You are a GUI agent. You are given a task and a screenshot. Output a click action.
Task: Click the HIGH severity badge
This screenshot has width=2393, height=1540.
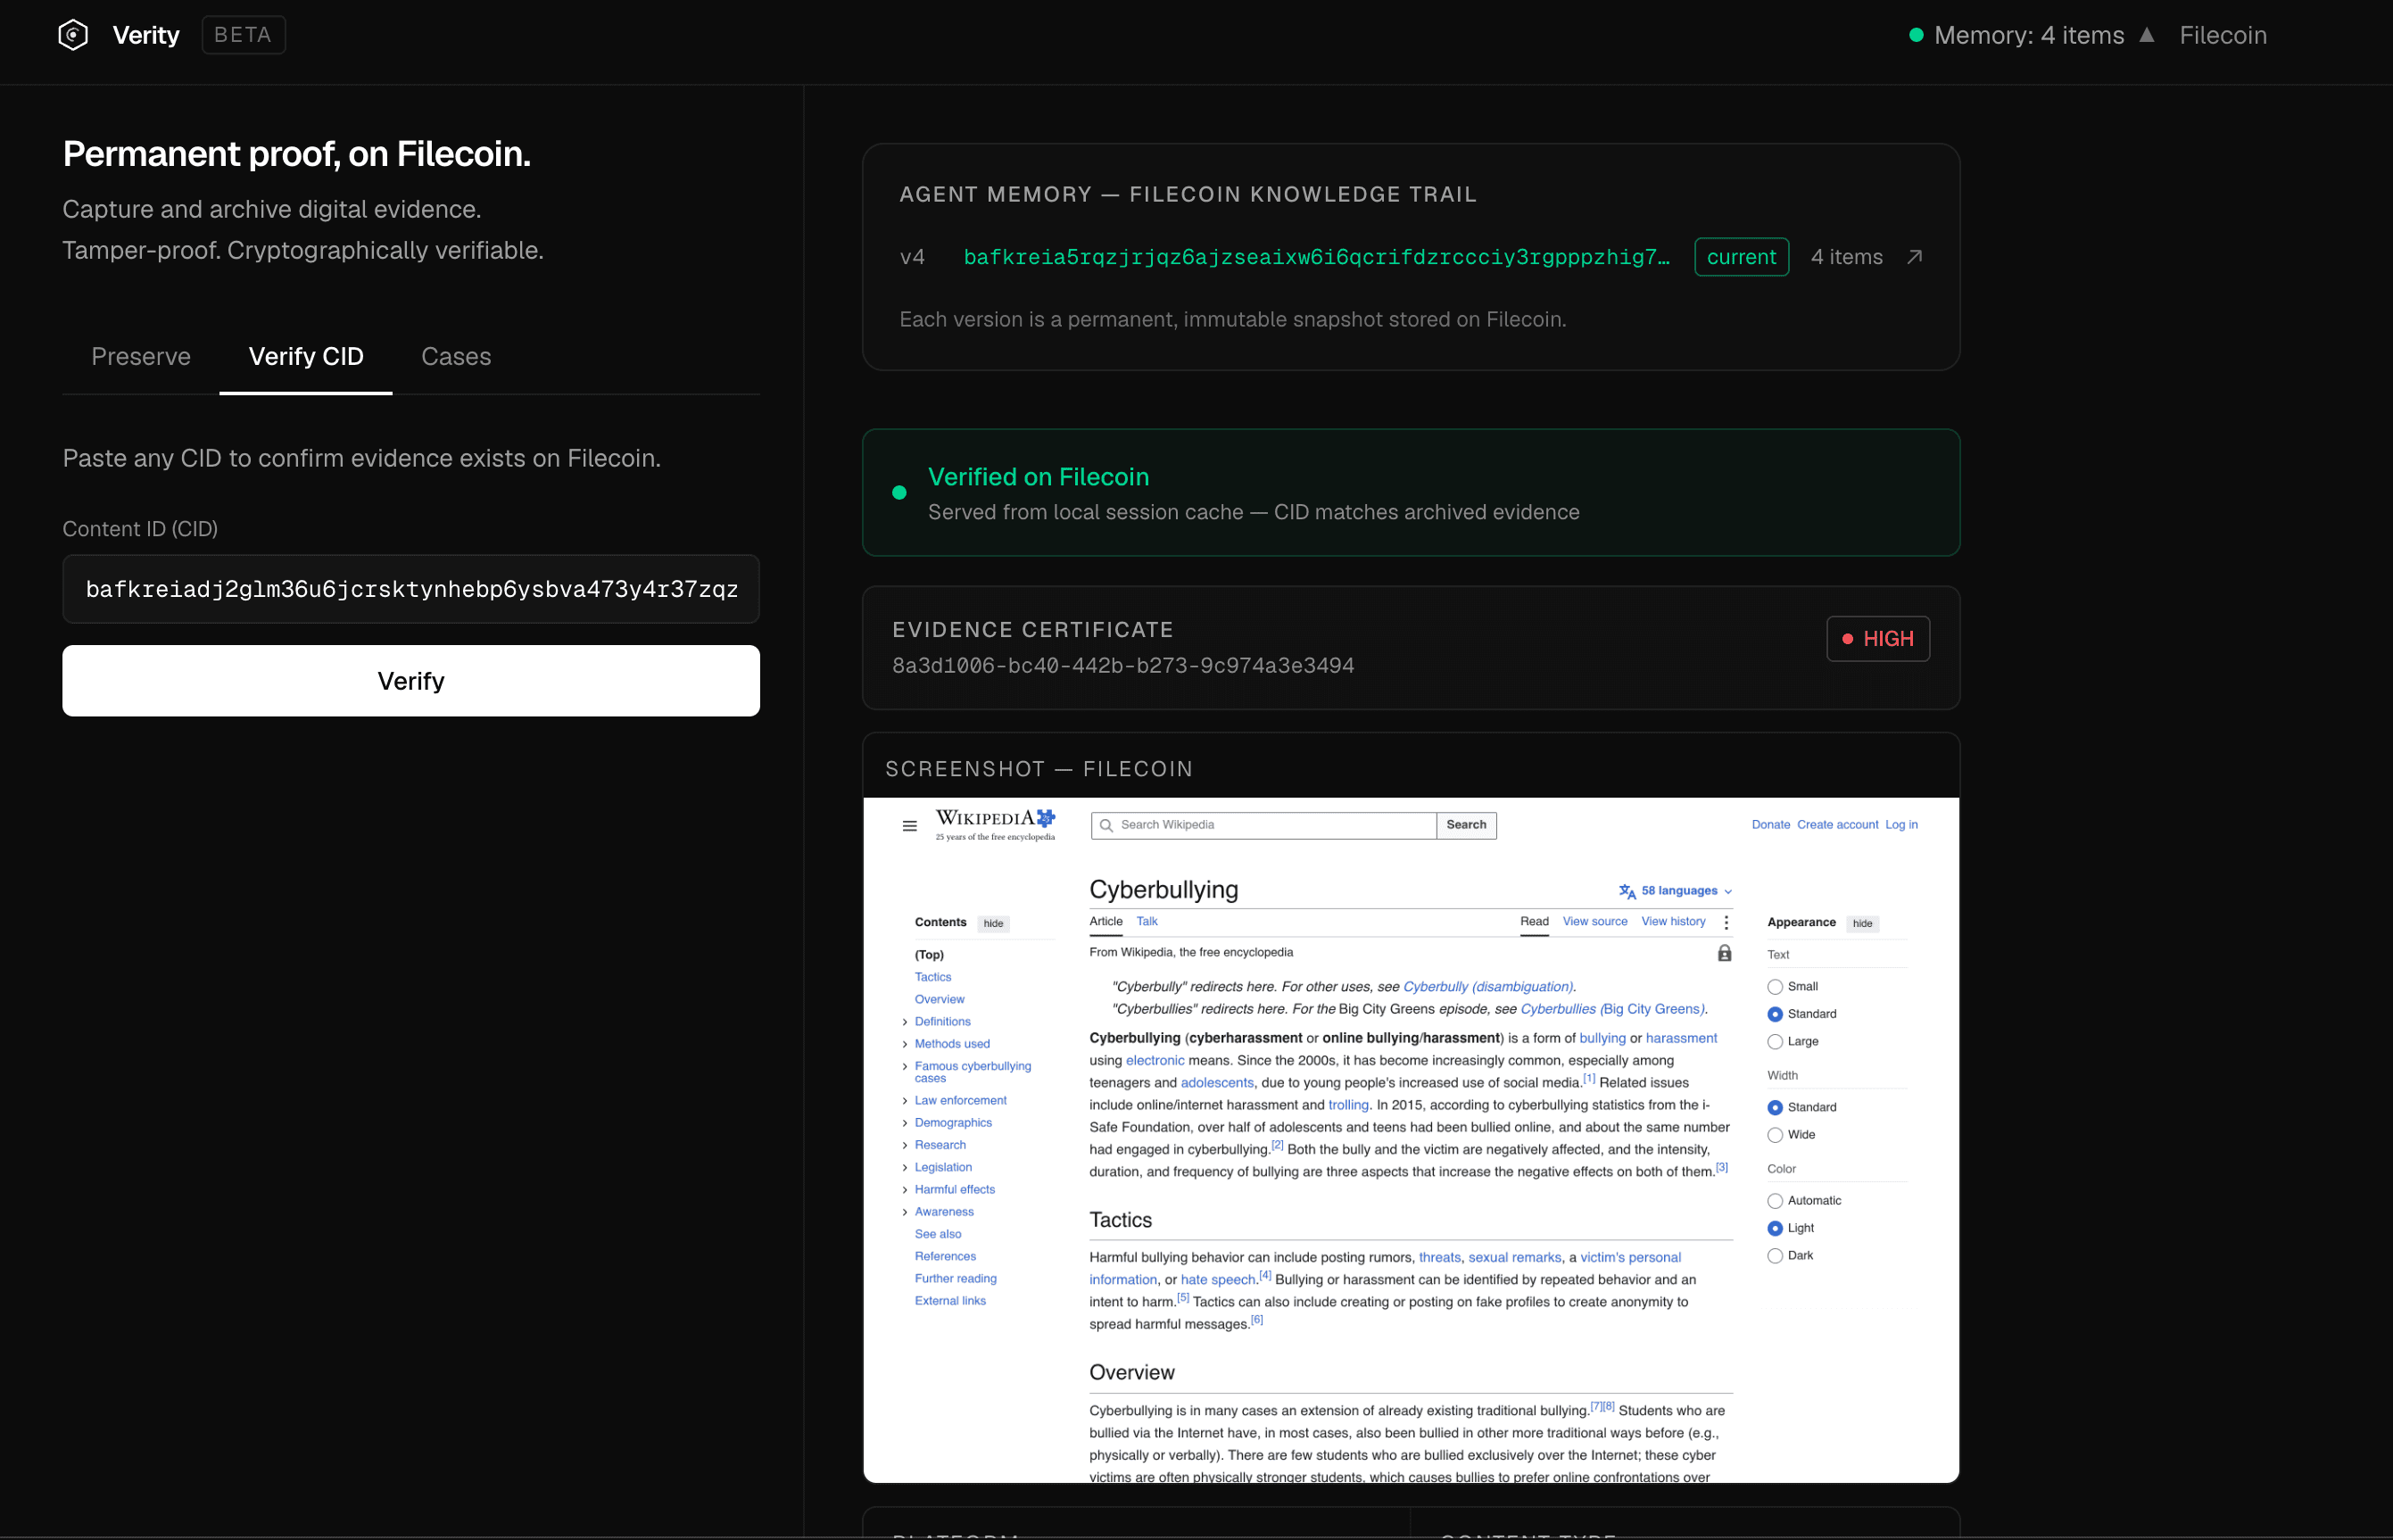pyautogui.click(x=1877, y=639)
